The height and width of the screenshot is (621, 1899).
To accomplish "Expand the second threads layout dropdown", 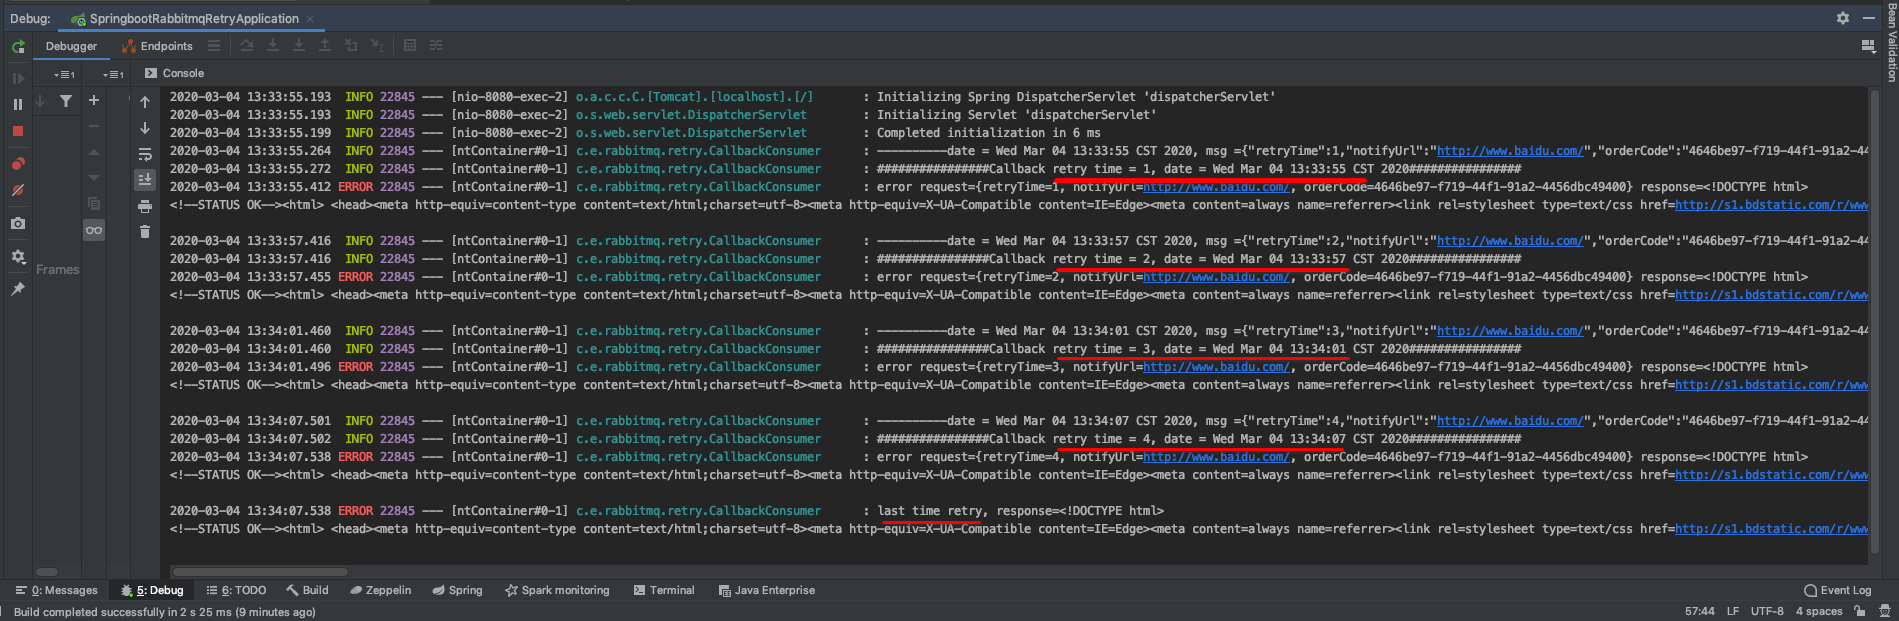I will pyautogui.click(x=113, y=74).
